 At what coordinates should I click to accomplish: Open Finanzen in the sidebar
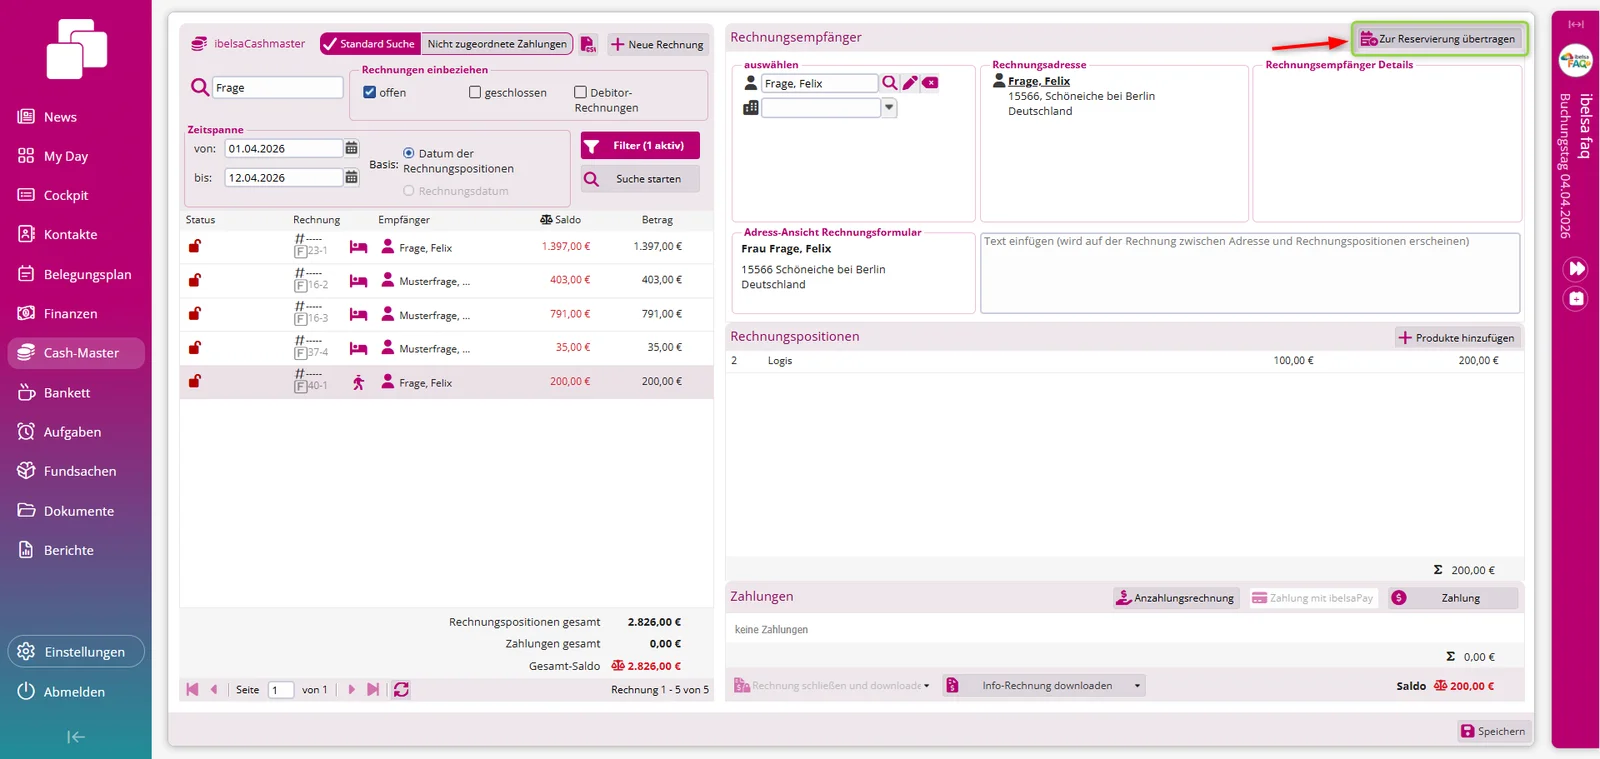[x=70, y=313]
